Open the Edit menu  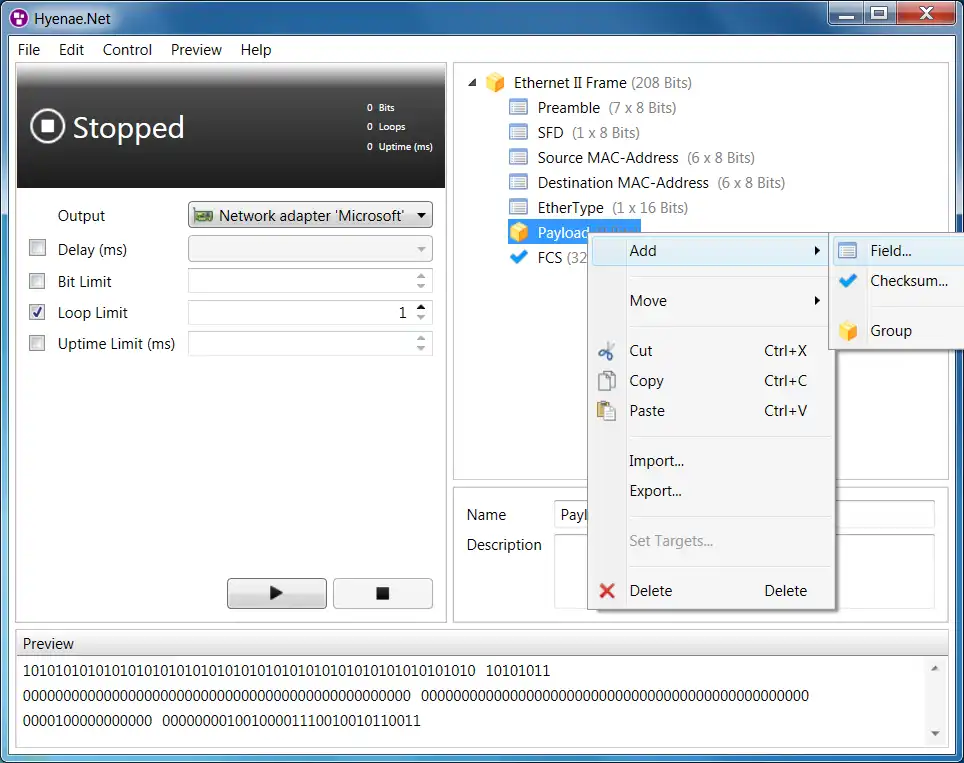[x=71, y=50]
